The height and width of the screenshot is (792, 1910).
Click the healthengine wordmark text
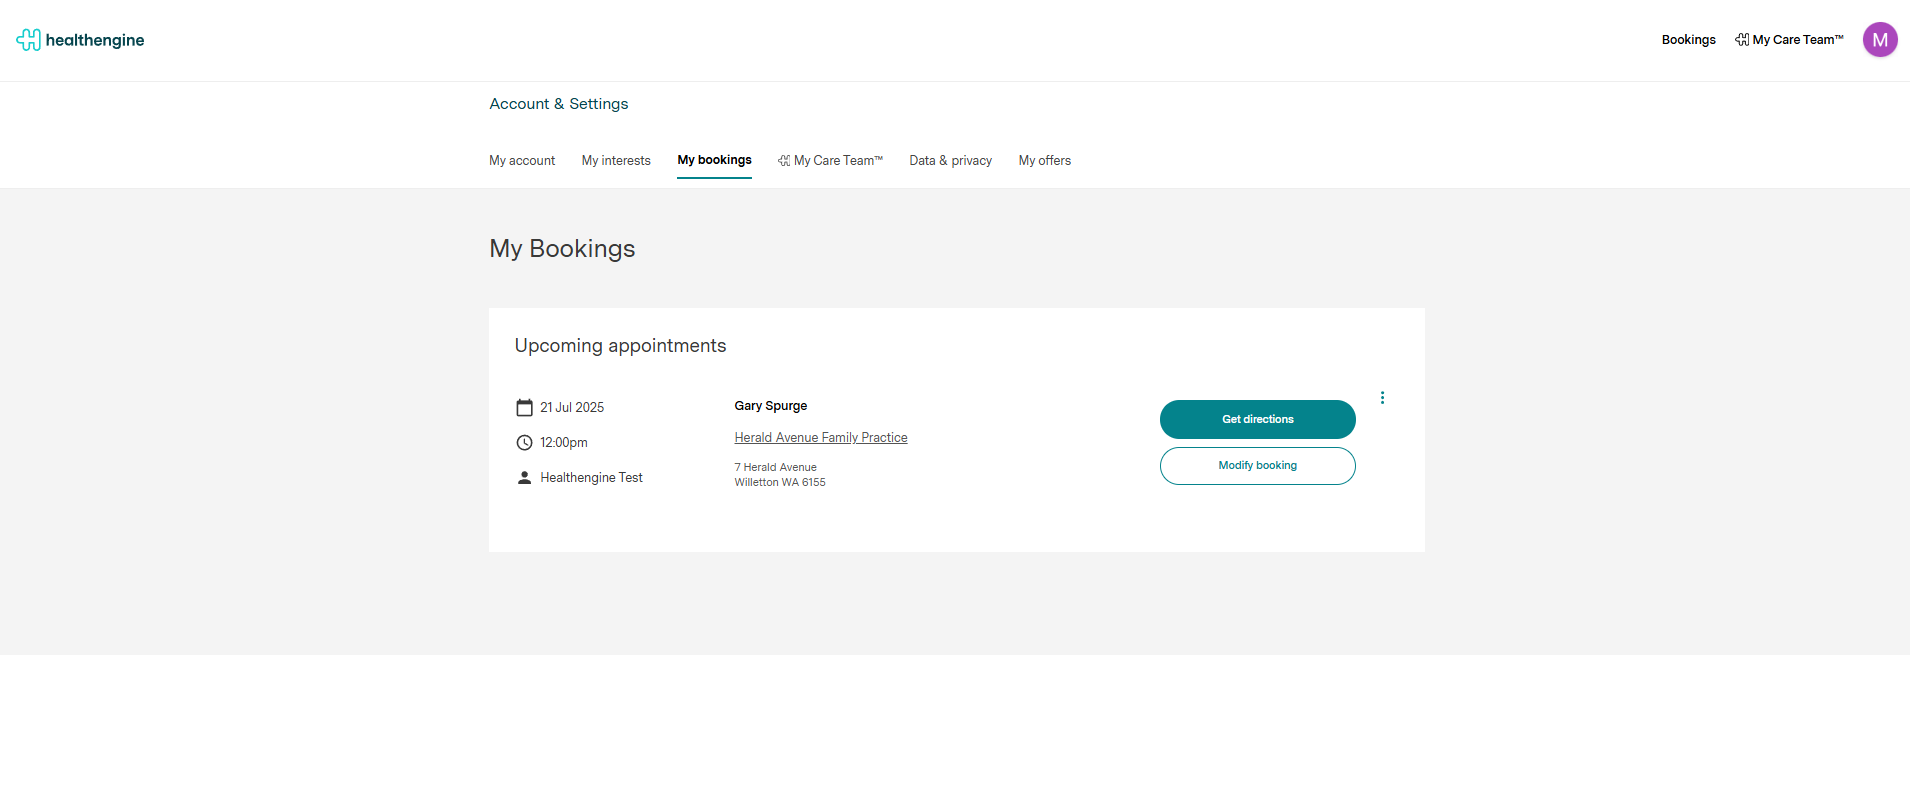(x=95, y=40)
